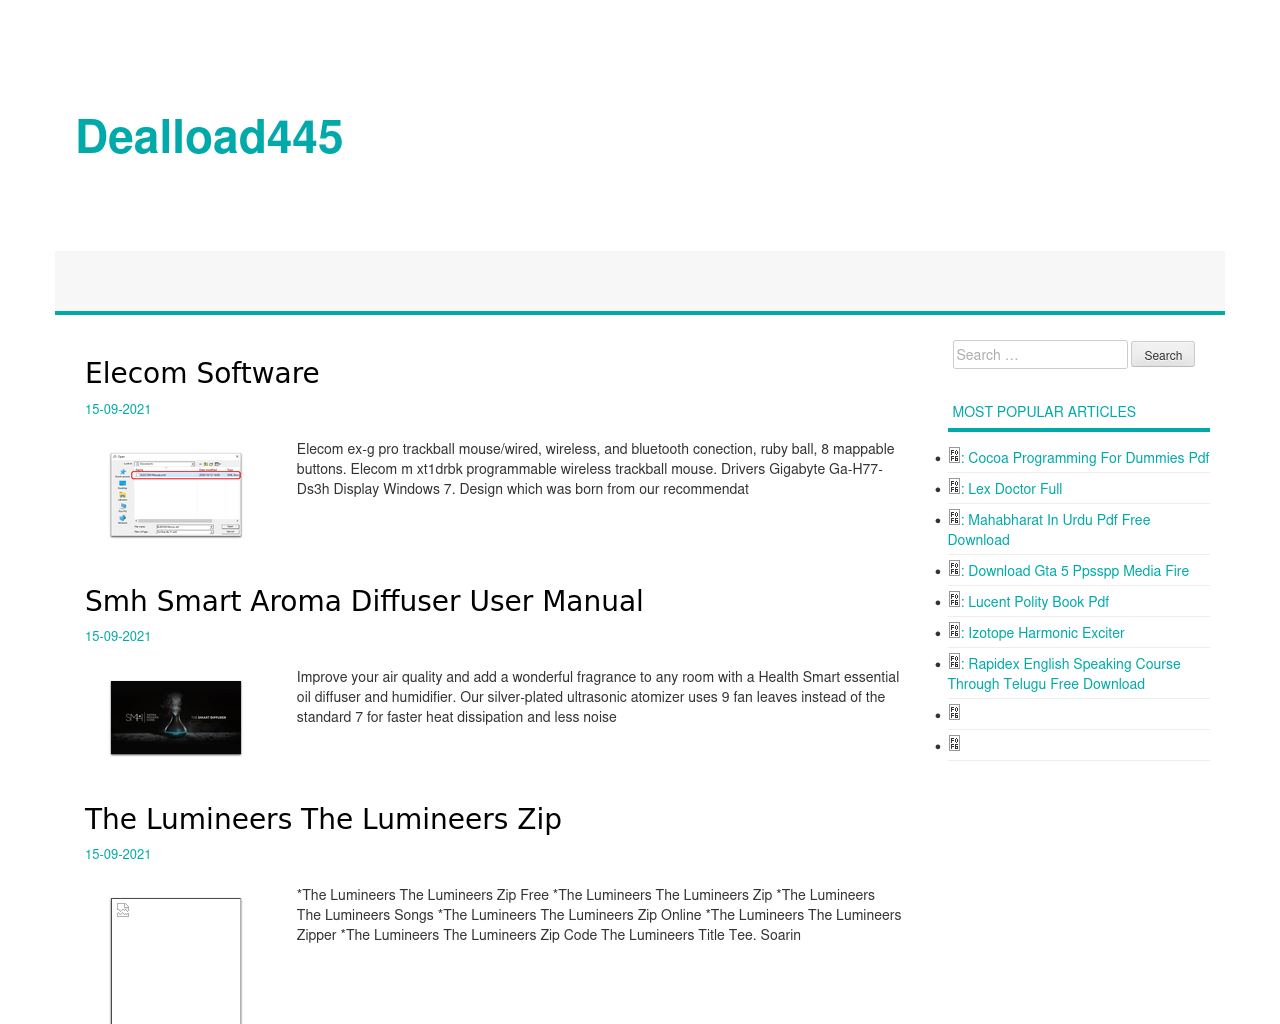Open the Dealload445 site title
This screenshot has width=1280, height=1024.
209,137
